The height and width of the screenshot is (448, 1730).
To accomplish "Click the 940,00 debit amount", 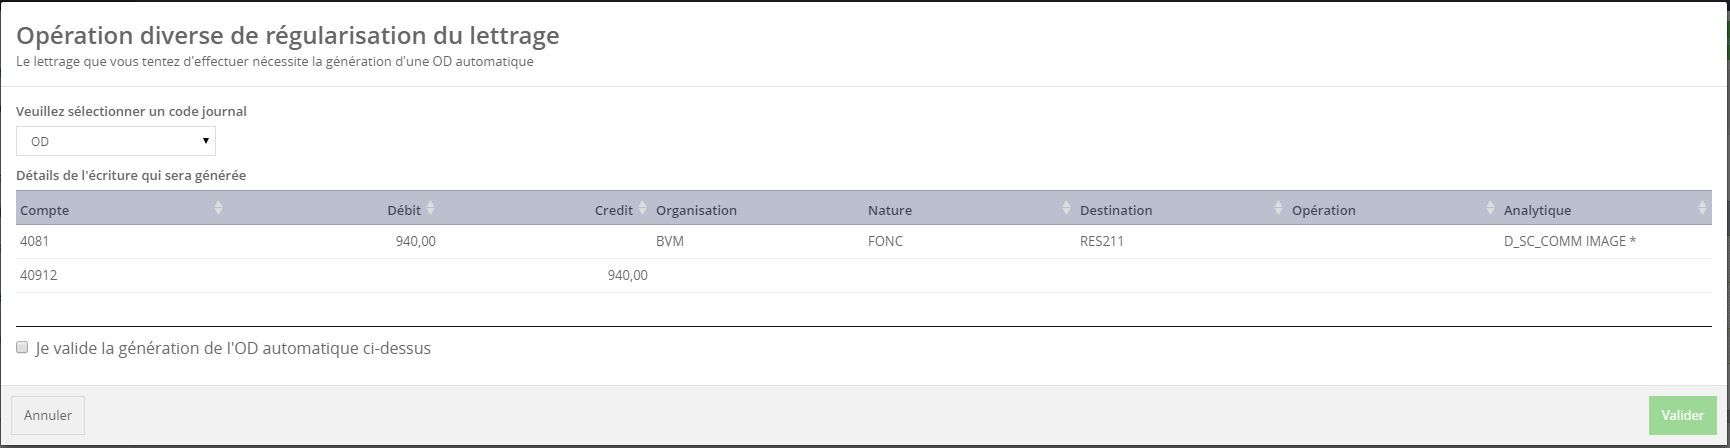I will click(x=415, y=241).
